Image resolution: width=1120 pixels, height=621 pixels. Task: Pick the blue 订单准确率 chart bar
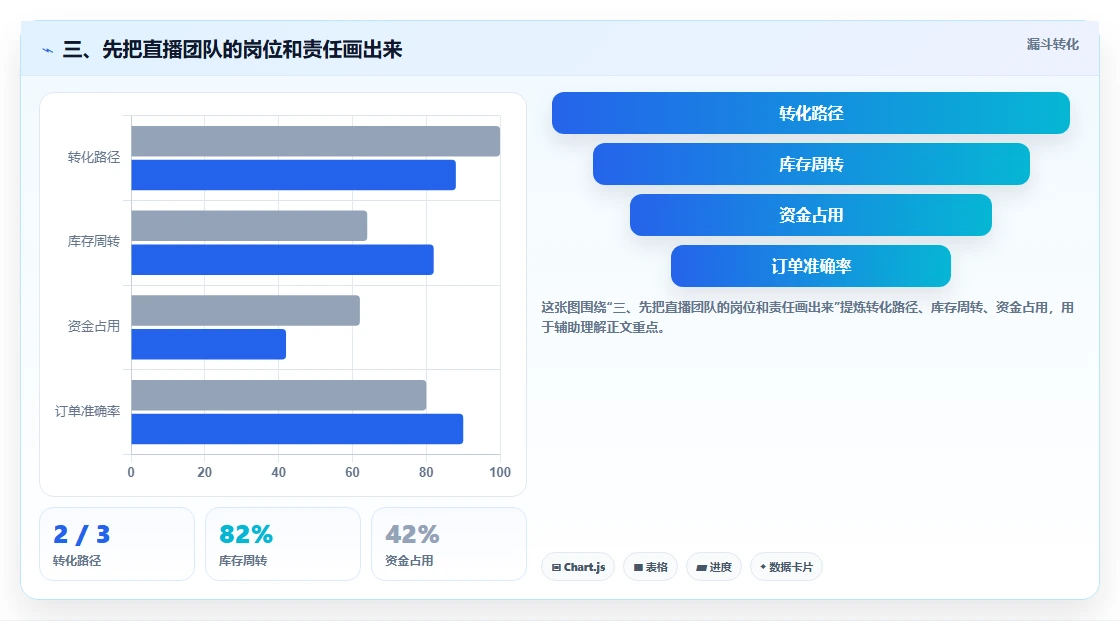pyautogui.click(x=297, y=429)
